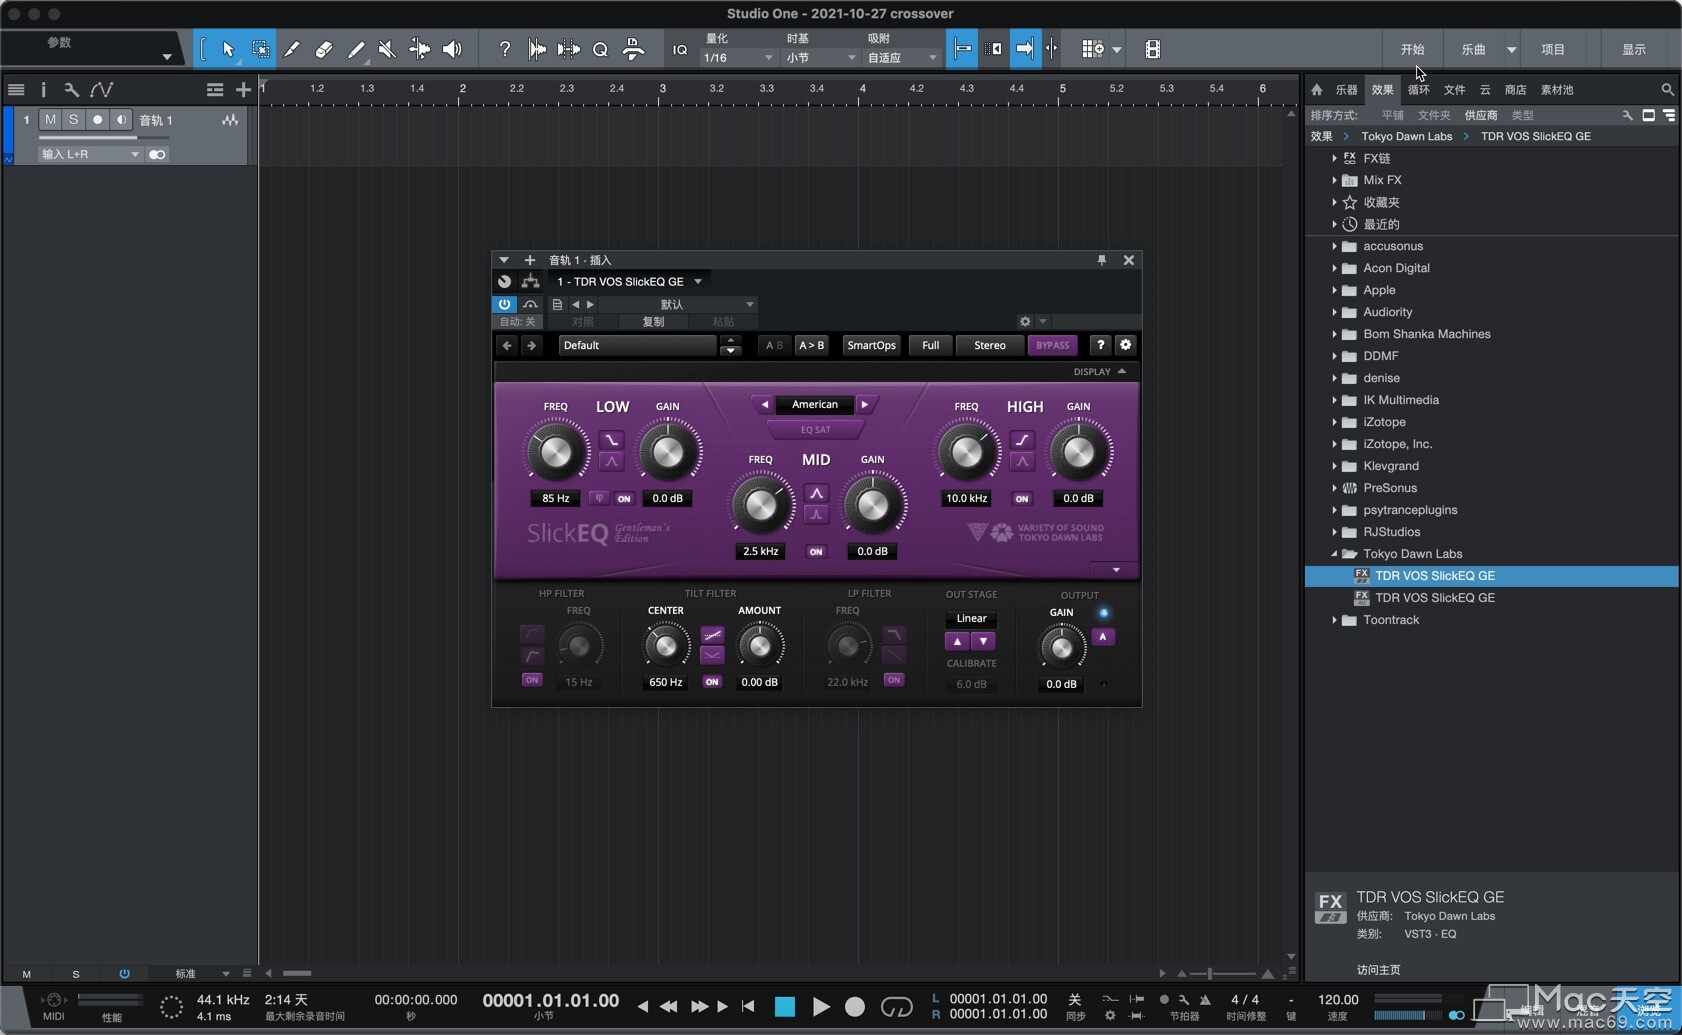Screen dimensions: 1682x1035
Task: Click the question mark help tool
Action: (x=505, y=49)
